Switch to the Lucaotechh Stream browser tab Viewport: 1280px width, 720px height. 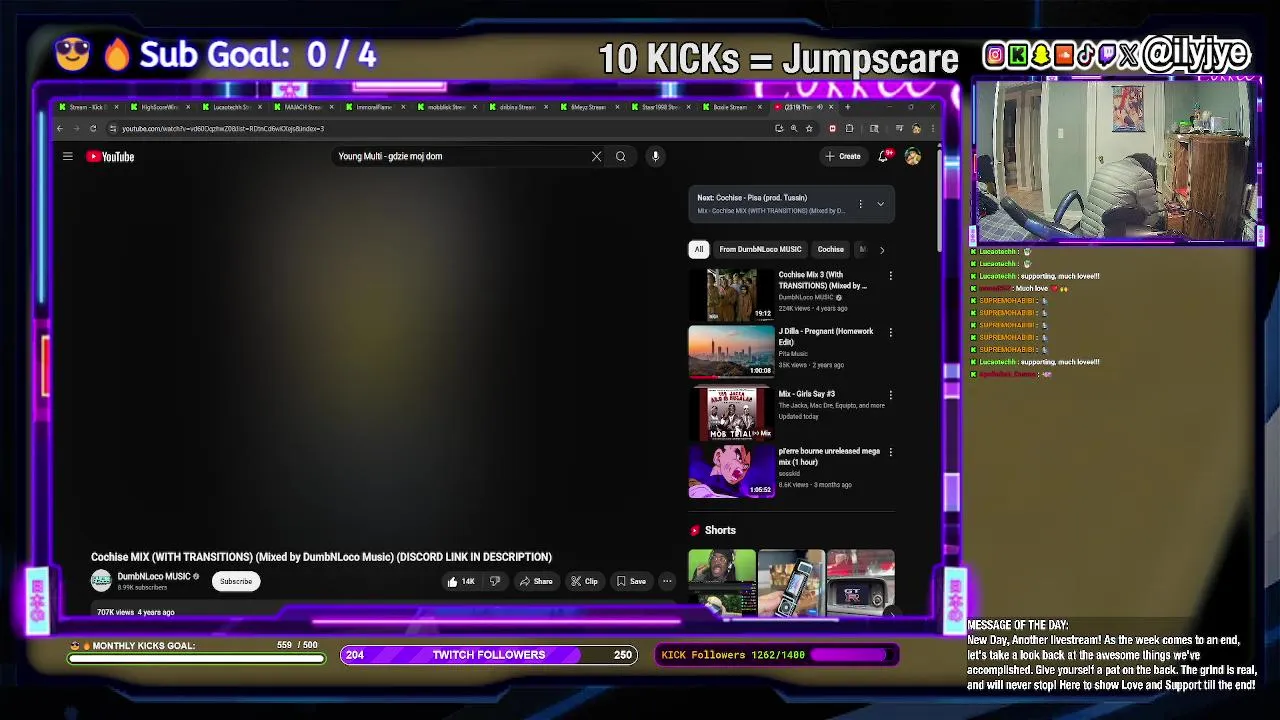pos(231,107)
